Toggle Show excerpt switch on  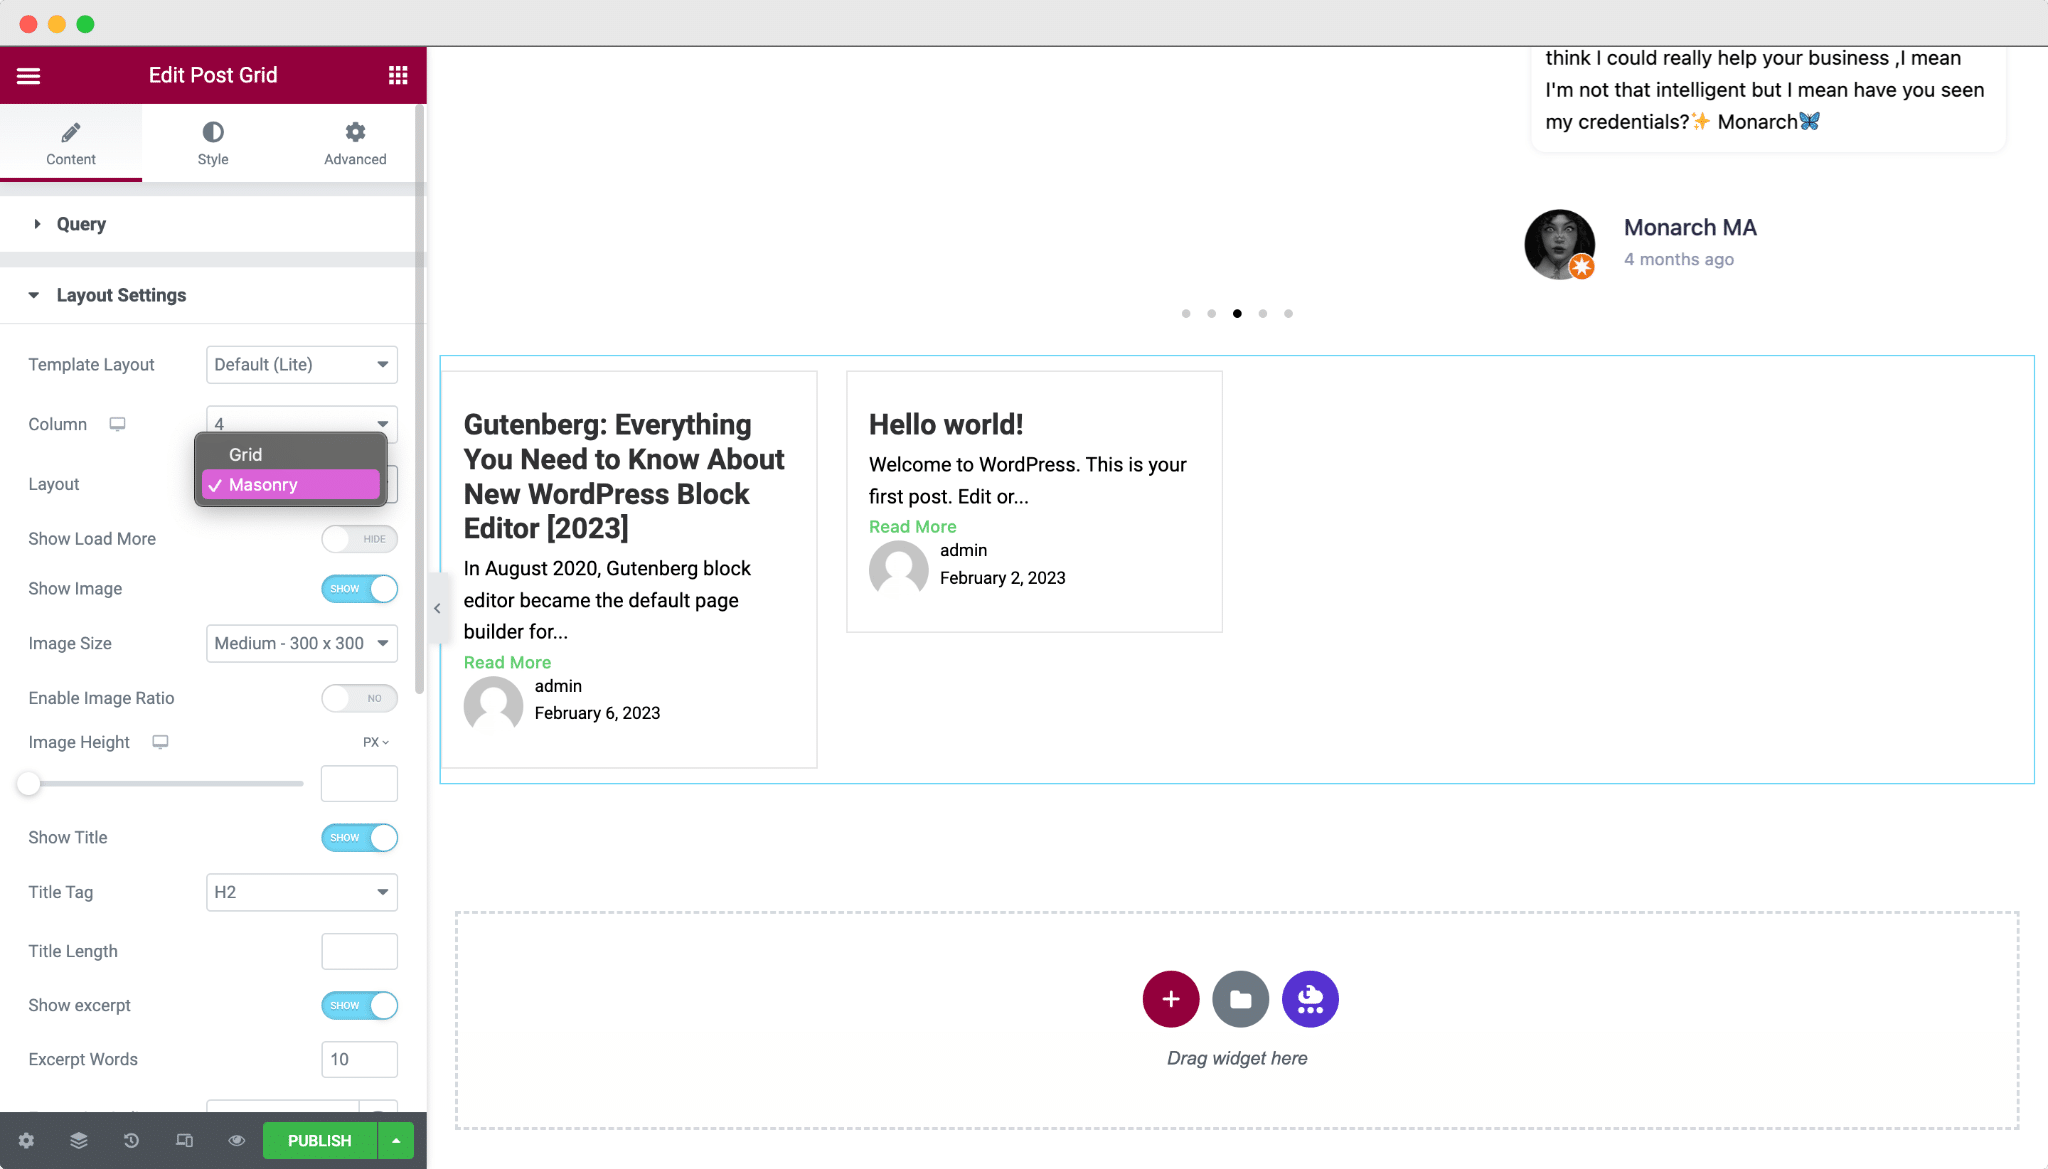360,1004
